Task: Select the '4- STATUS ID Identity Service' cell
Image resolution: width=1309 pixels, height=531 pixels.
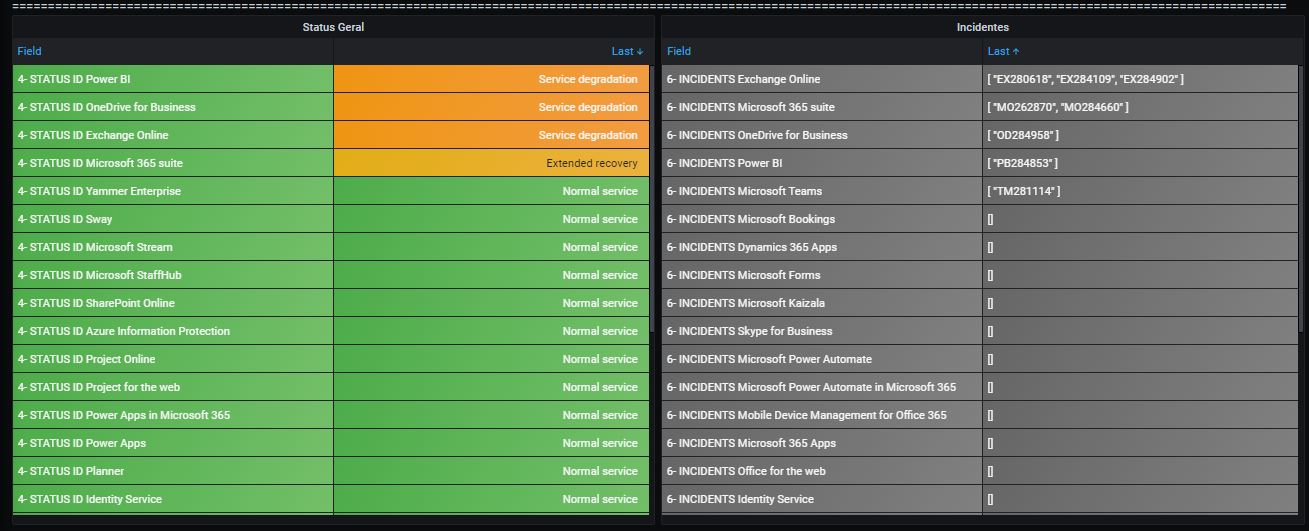Action: tap(173, 499)
